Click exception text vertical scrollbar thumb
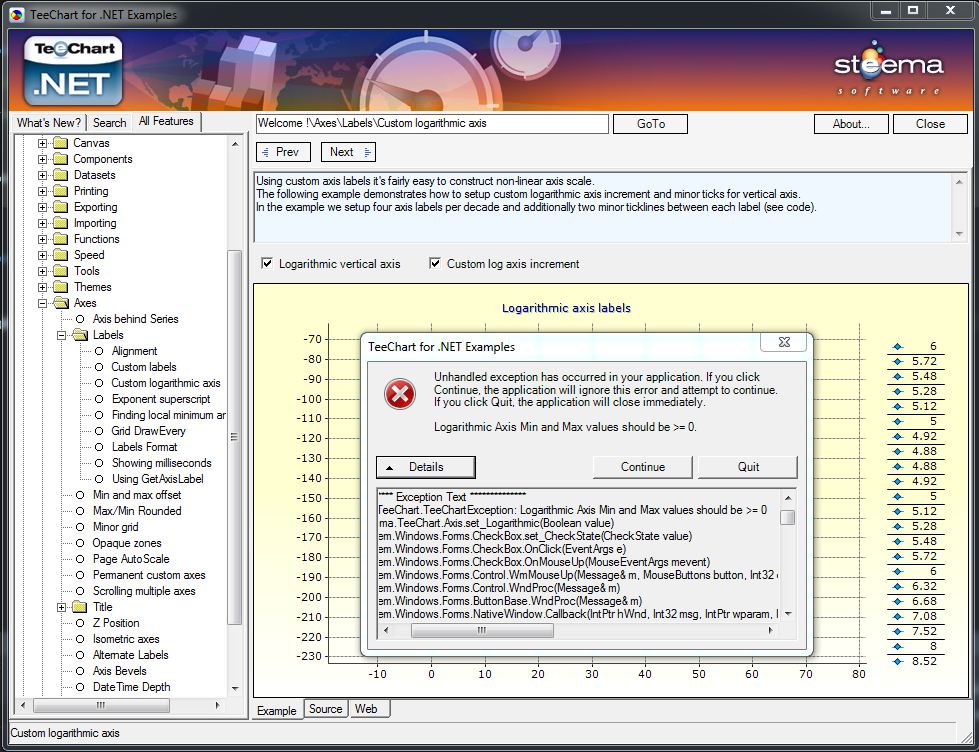 click(788, 518)
